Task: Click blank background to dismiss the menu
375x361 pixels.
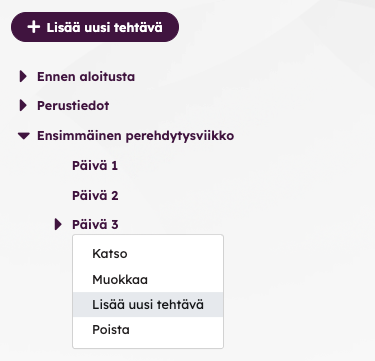Action: pos(300,167)
